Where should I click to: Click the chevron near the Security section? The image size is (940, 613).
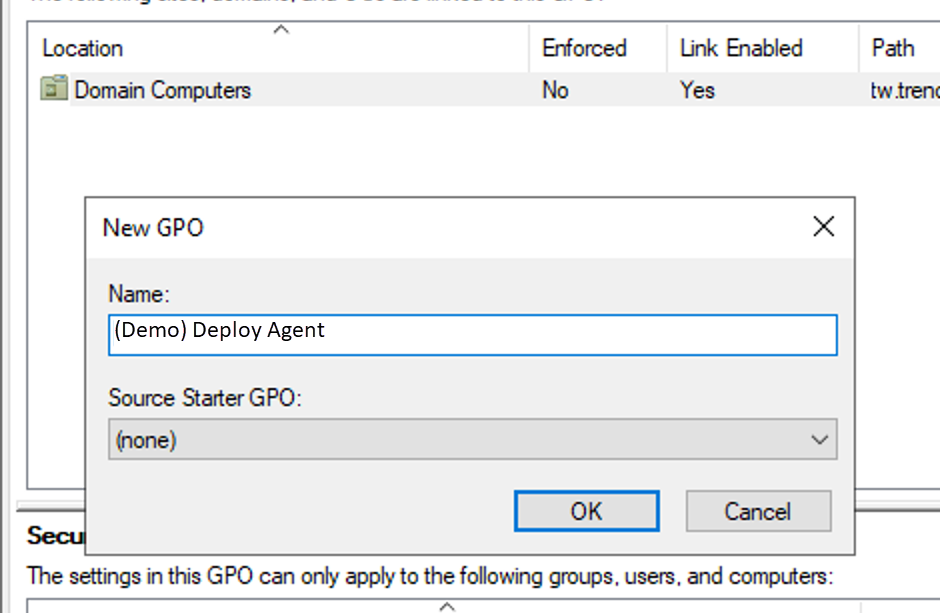pyautogui.click(x=447, y=605)
